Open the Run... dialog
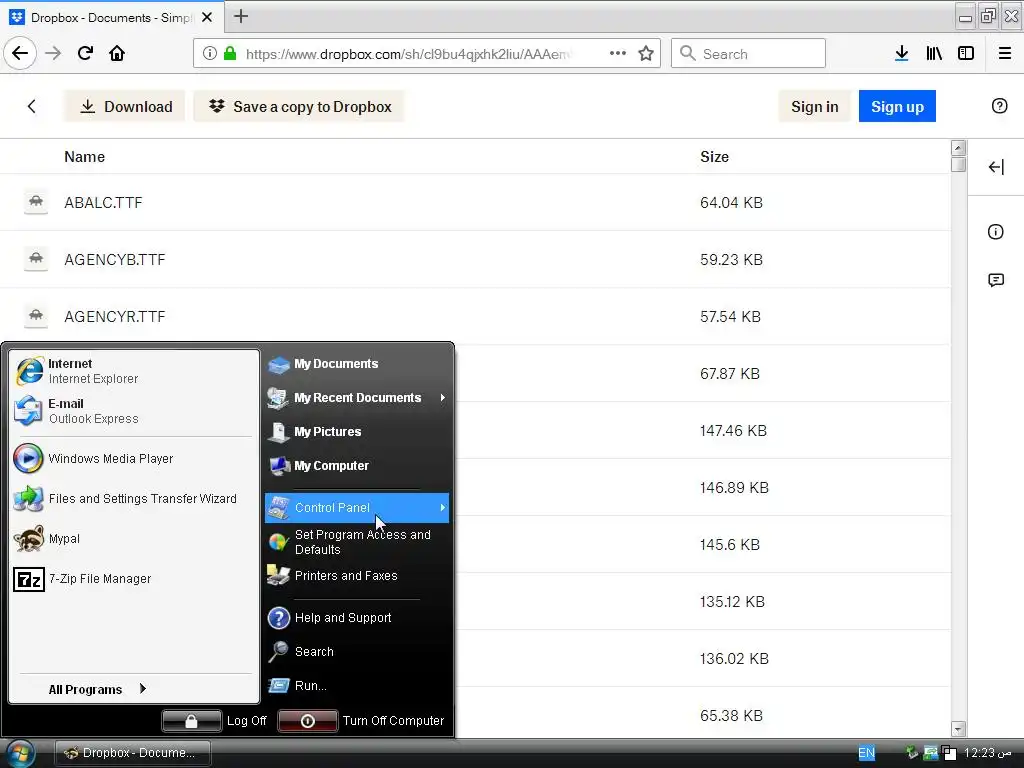 pos(357,686)
